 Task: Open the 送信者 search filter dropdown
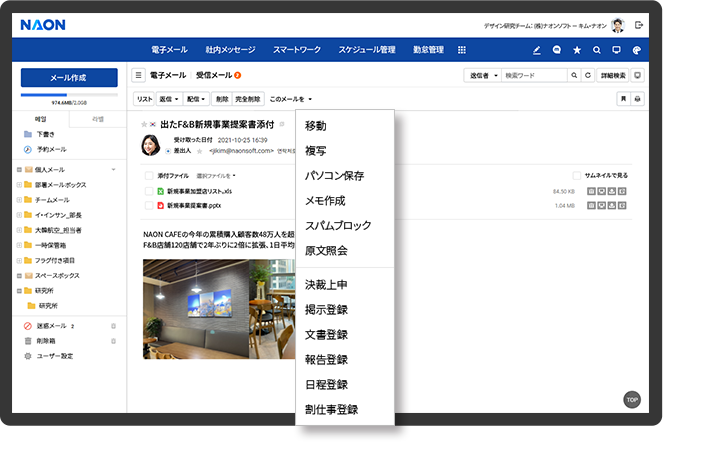pyautogui.click(x=481, y=75)
